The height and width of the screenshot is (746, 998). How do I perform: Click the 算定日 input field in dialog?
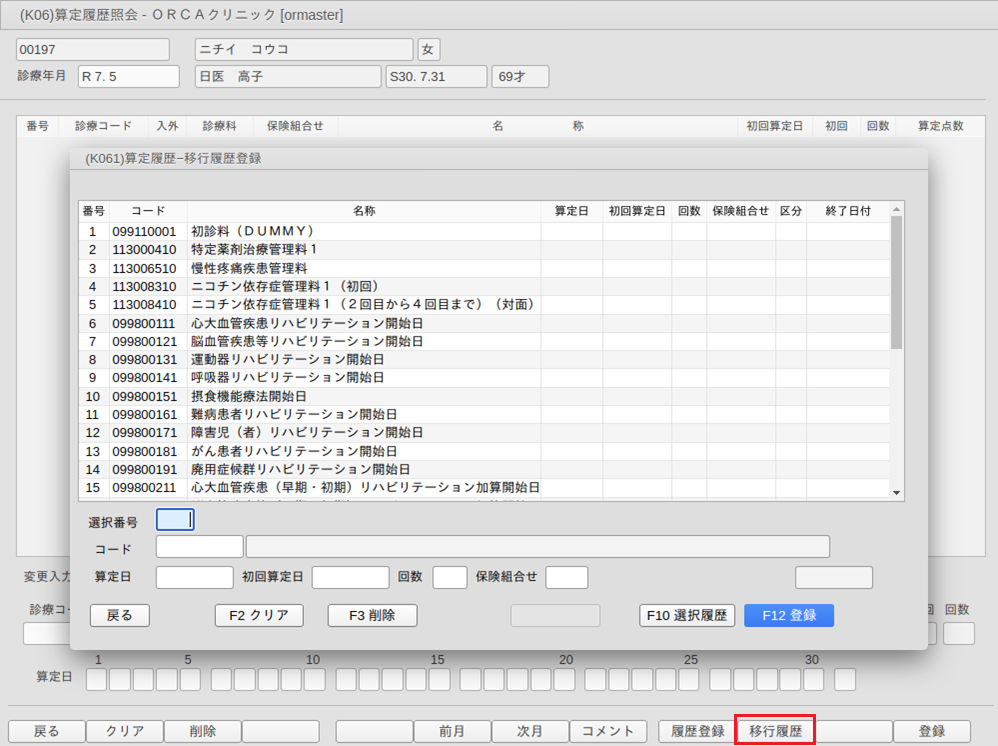click(194, 577)
